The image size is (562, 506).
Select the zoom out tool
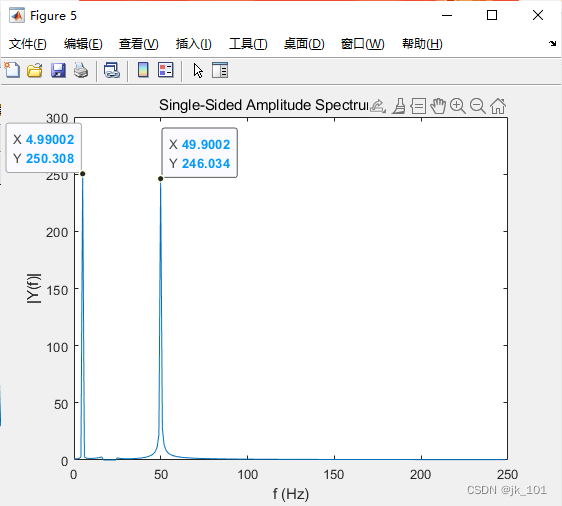[x=478, y=106]
